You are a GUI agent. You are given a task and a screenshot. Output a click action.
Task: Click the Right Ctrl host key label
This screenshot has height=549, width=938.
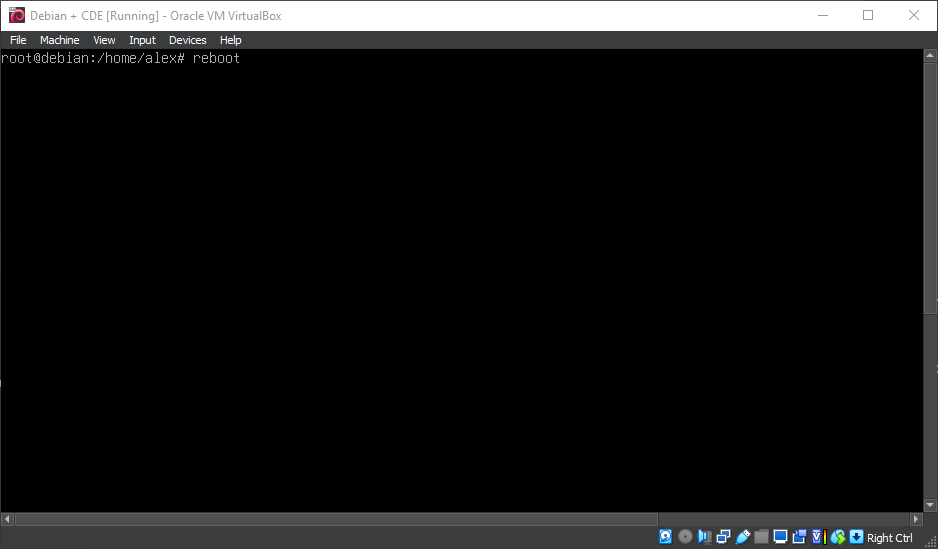click(889, 538)
